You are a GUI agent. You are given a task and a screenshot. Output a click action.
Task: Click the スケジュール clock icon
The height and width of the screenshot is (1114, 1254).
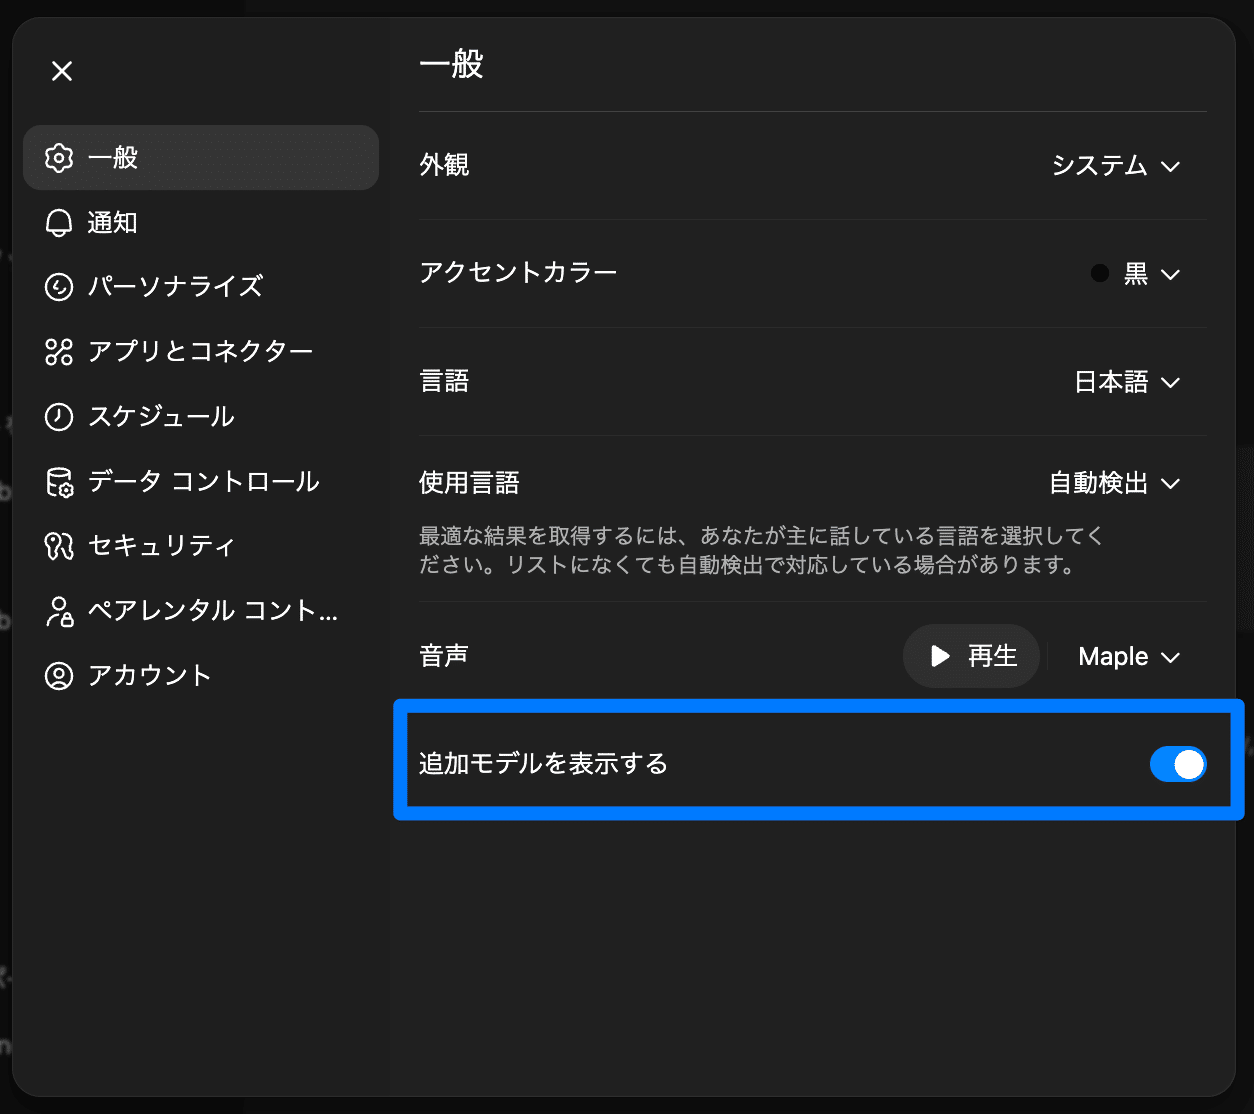(x=59, y=417)
